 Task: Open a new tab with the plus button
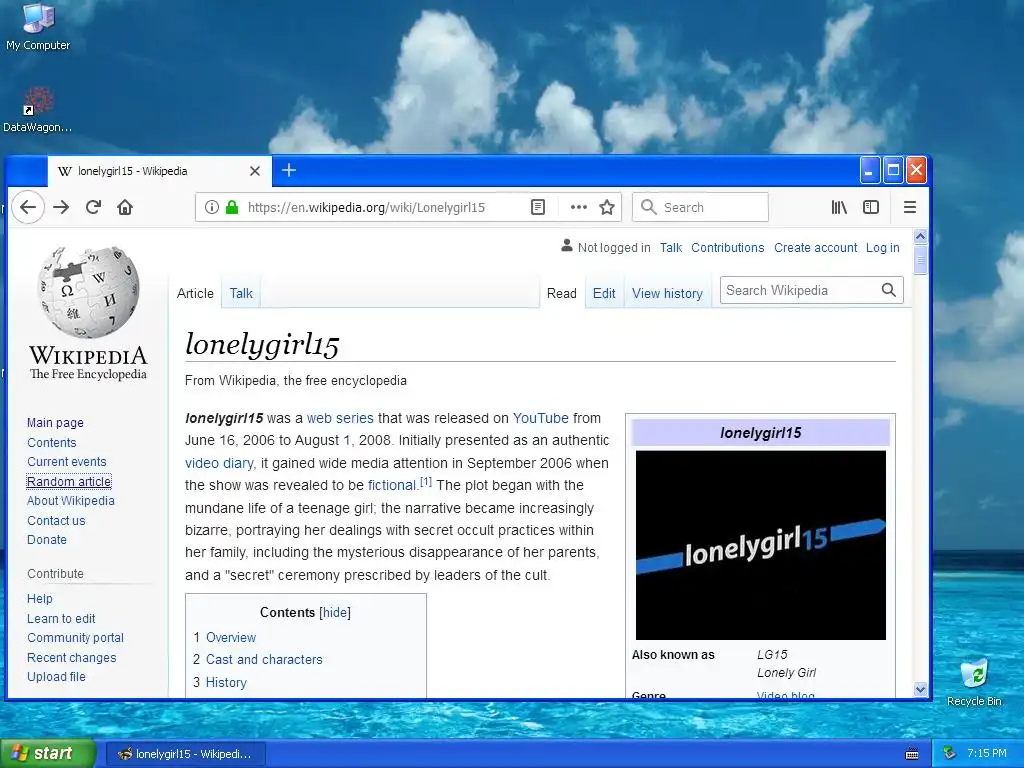click(x=289, y=170)
